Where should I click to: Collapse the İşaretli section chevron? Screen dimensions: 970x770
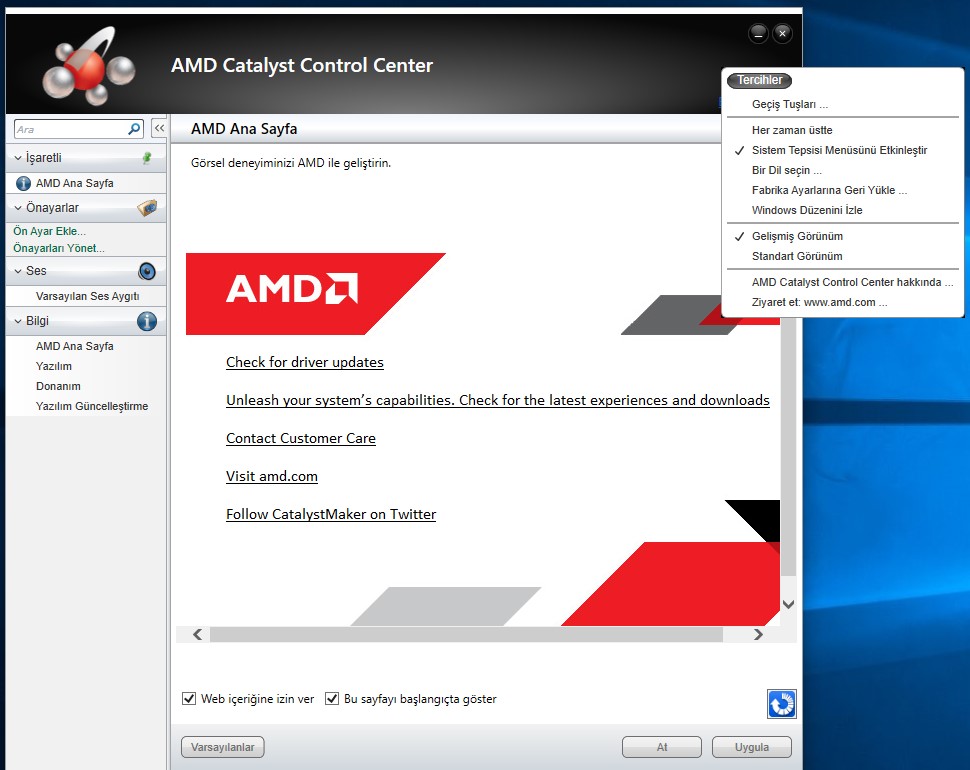click(x=18, y=158)
